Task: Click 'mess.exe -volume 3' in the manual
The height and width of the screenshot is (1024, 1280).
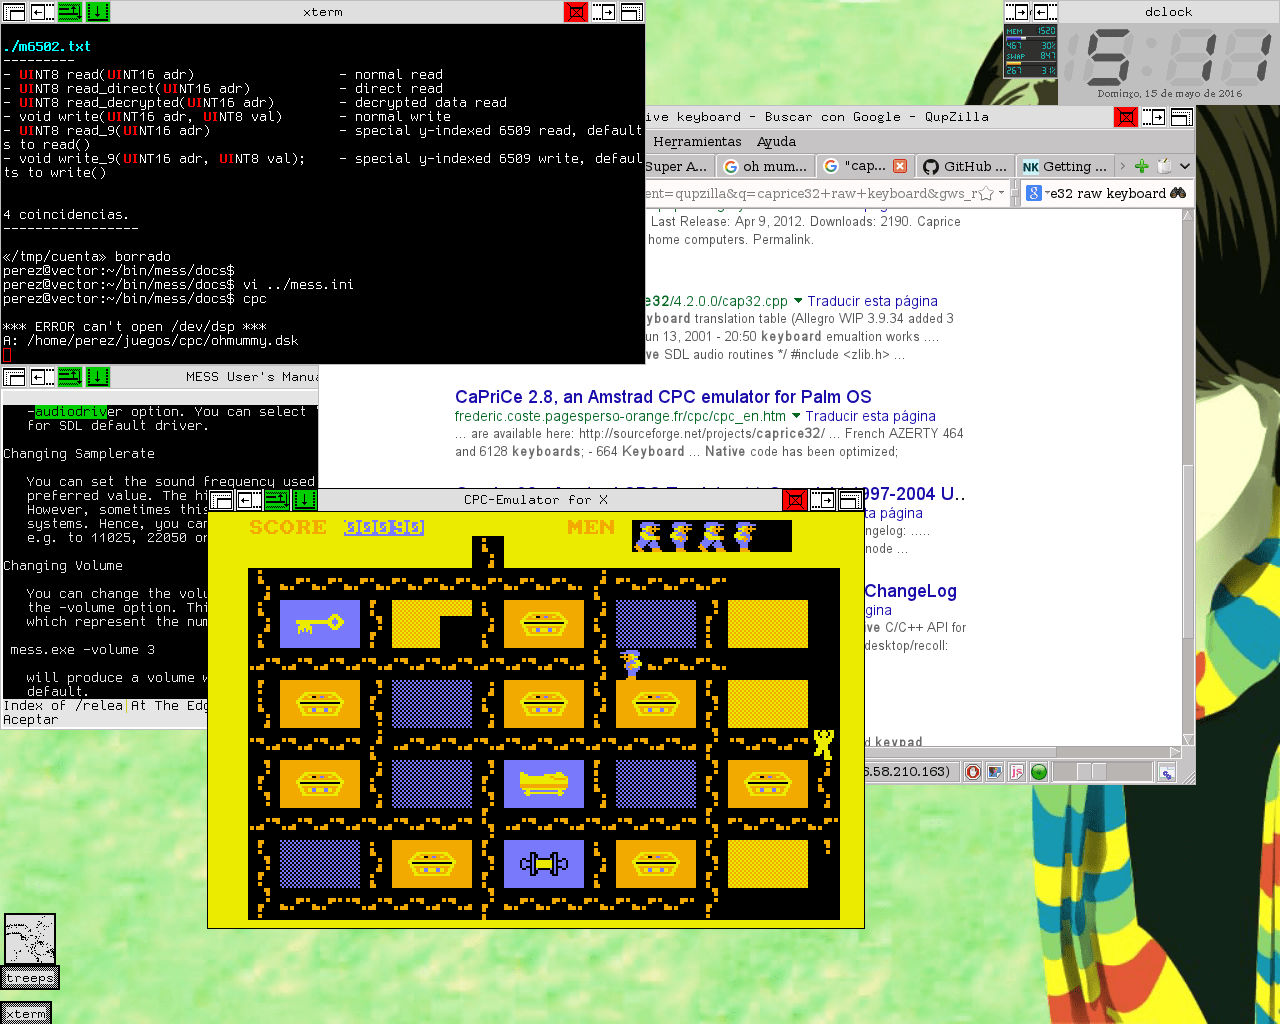Action: pos(82,650)
